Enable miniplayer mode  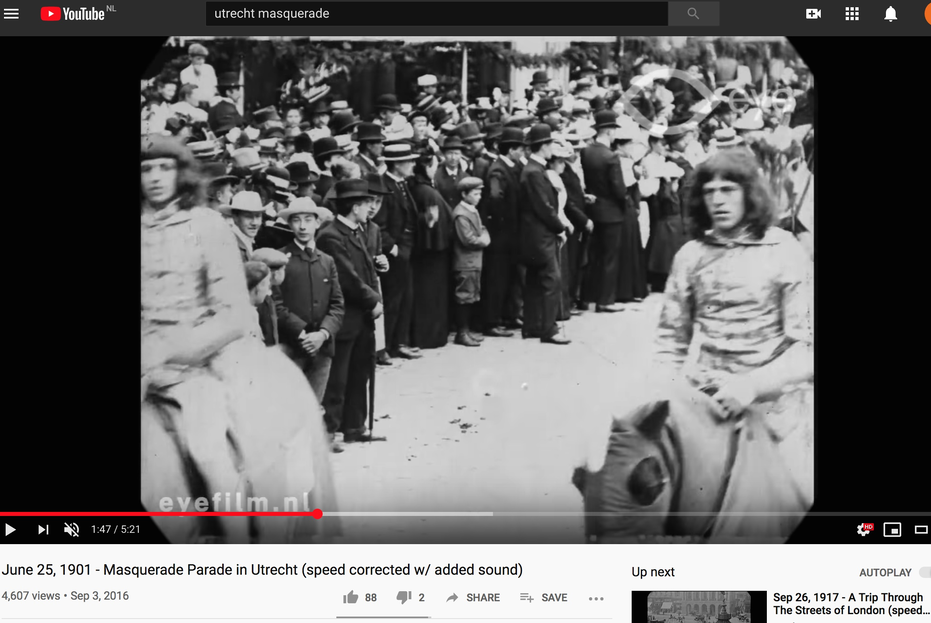click(x=892, y=529)
